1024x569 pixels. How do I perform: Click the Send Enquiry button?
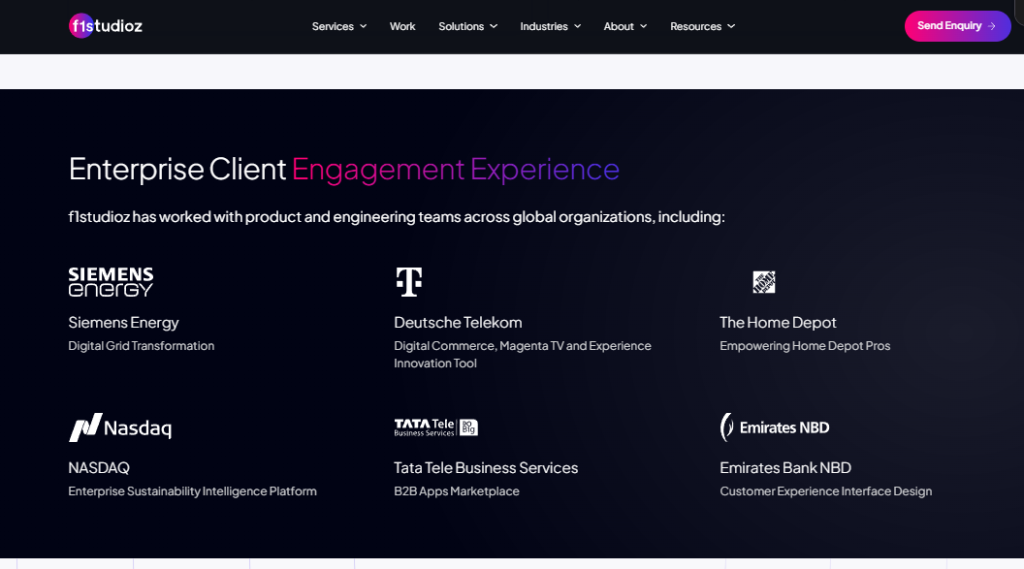click(957, 26)
